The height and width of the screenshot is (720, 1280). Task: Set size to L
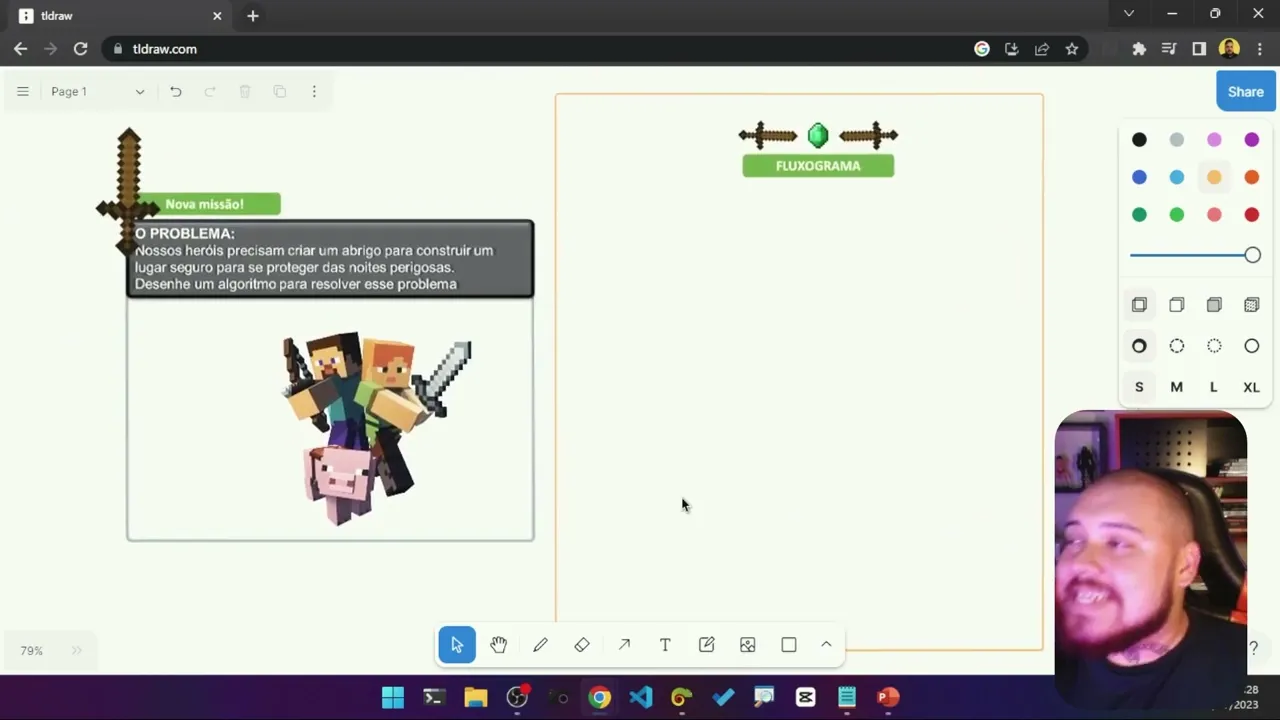tap(1214, 387)
